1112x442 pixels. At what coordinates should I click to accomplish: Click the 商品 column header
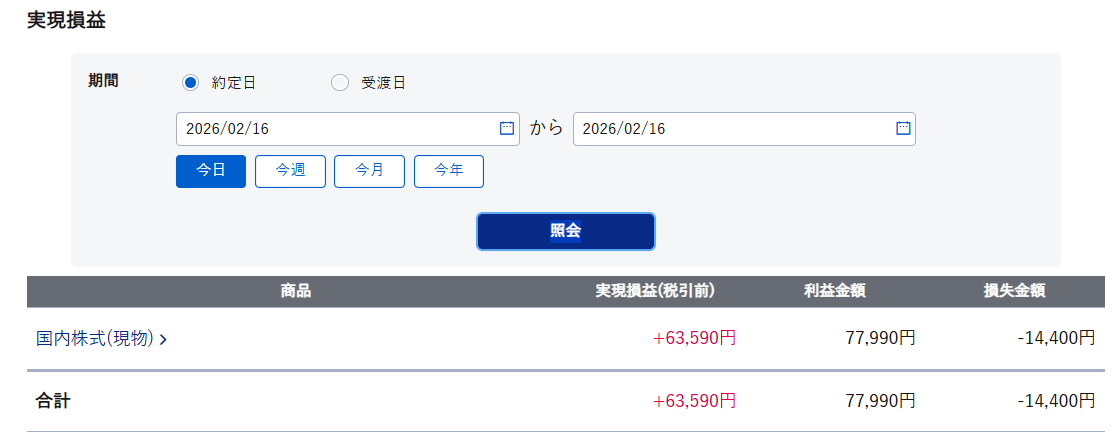(x=296, y=292)
